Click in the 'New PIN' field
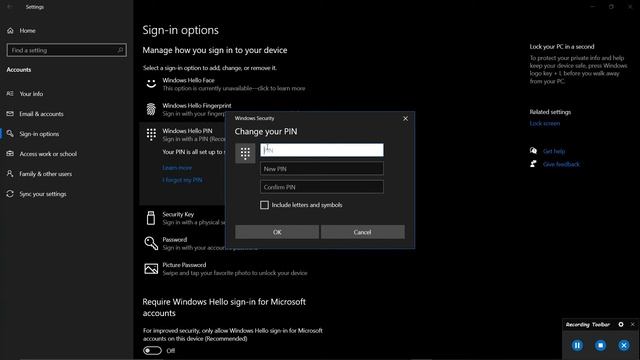The image size is (640, 360). [x=322, y=169]
